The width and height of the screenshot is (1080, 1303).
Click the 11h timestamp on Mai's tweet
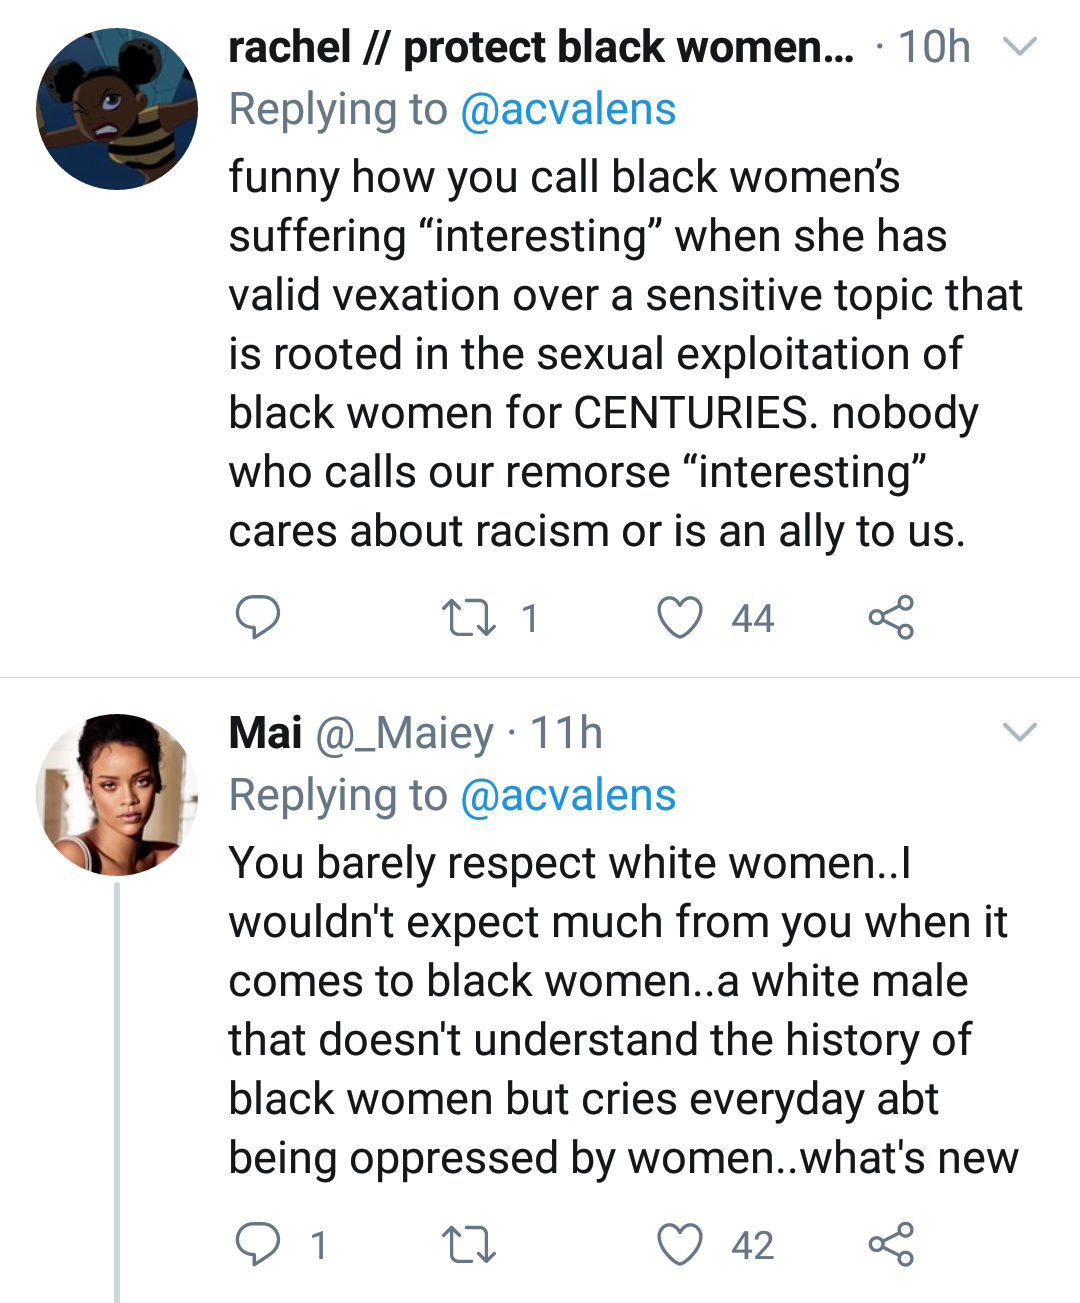[566, 733]
